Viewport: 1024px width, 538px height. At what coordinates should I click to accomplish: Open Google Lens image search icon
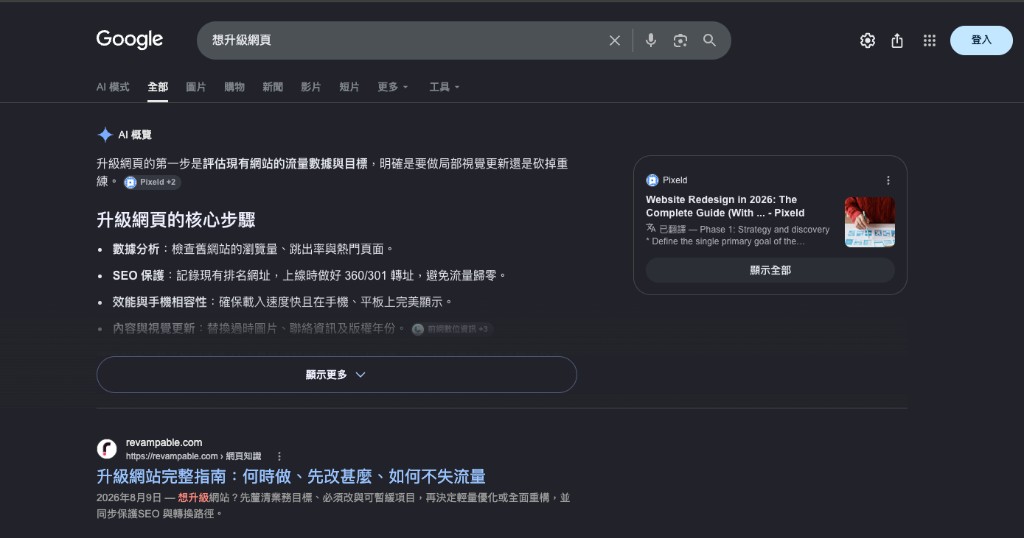pos(680,40)
